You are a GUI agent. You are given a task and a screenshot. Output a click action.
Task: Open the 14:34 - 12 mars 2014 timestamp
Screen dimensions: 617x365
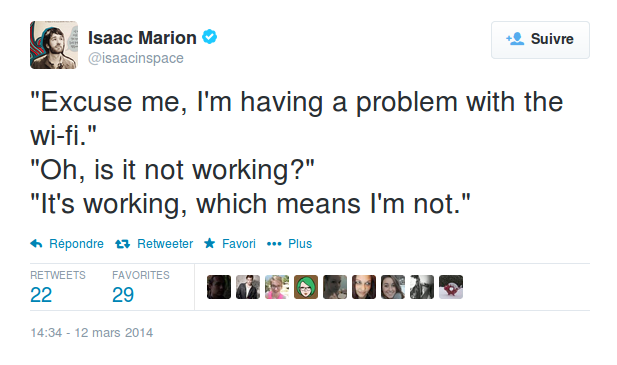pyautogui.click(x=92, y=333)
